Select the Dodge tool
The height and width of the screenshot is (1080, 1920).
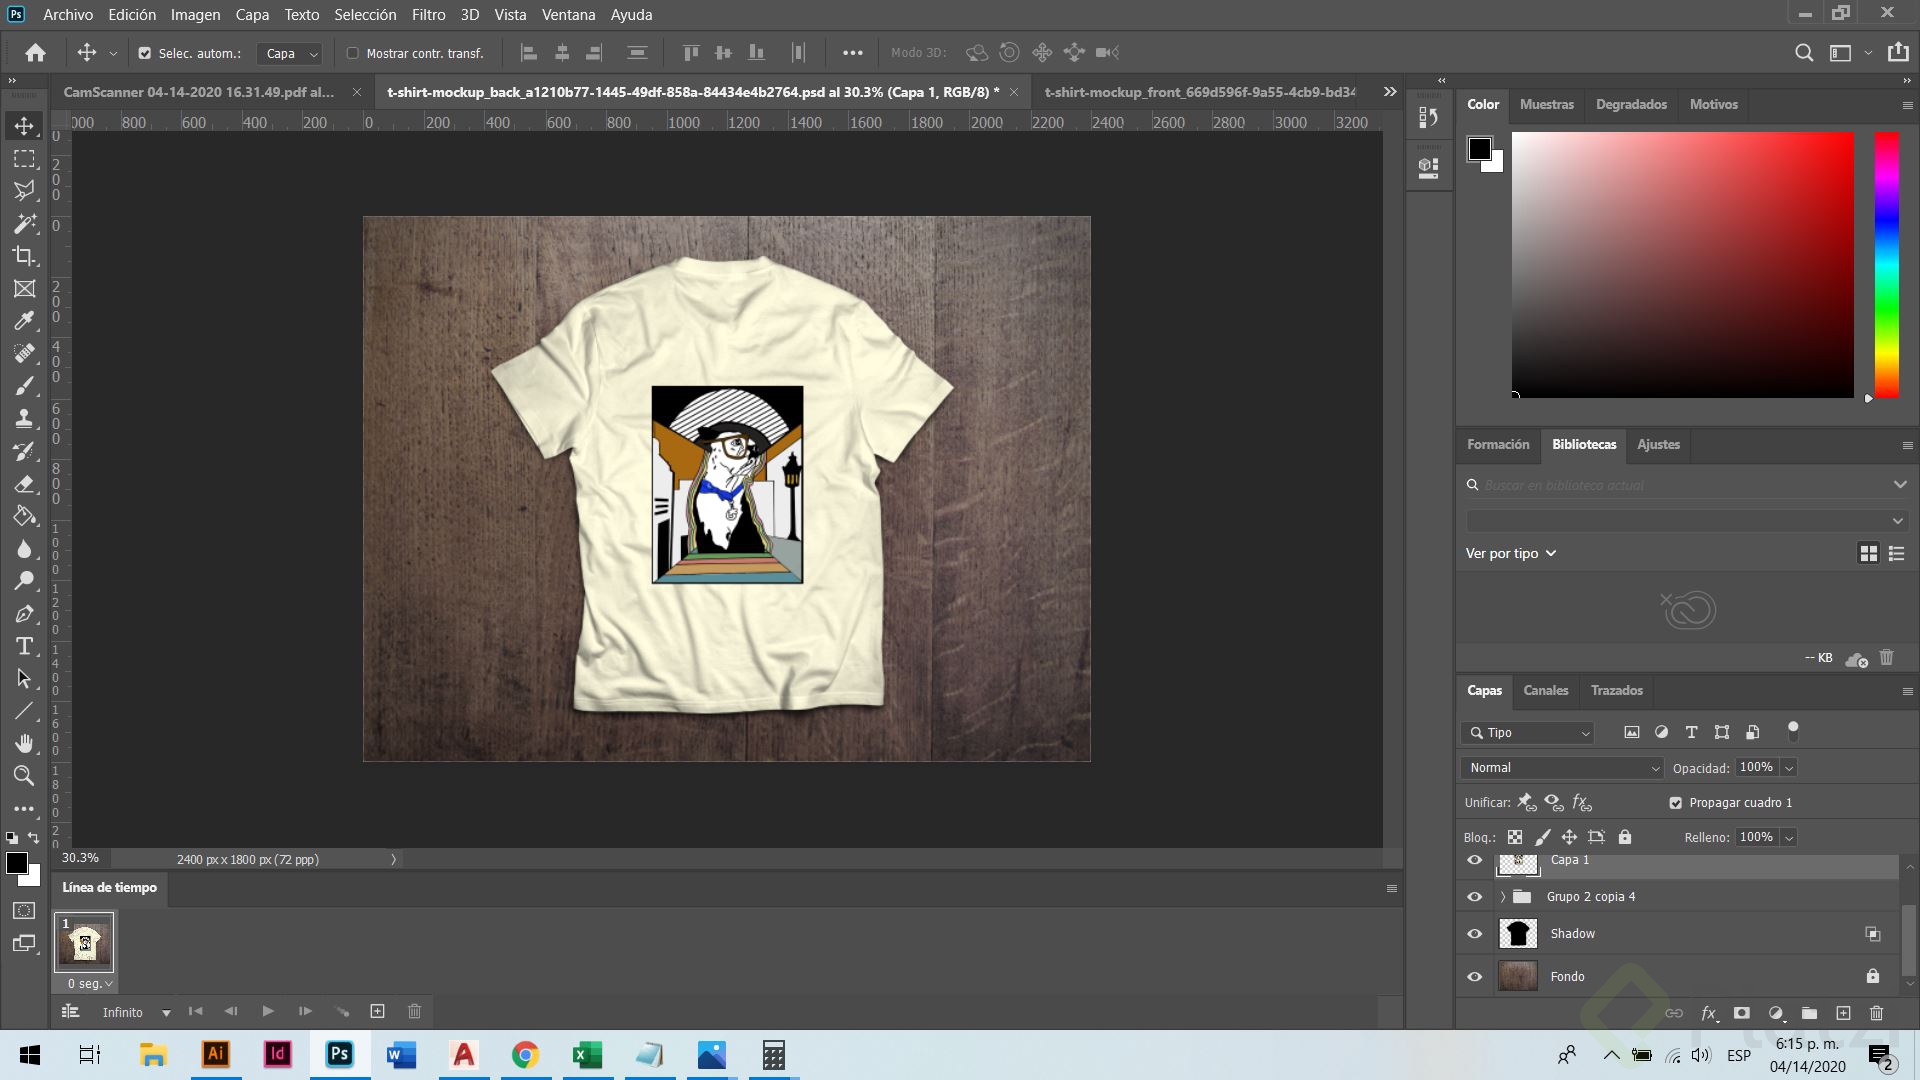[x=24, y=581]
